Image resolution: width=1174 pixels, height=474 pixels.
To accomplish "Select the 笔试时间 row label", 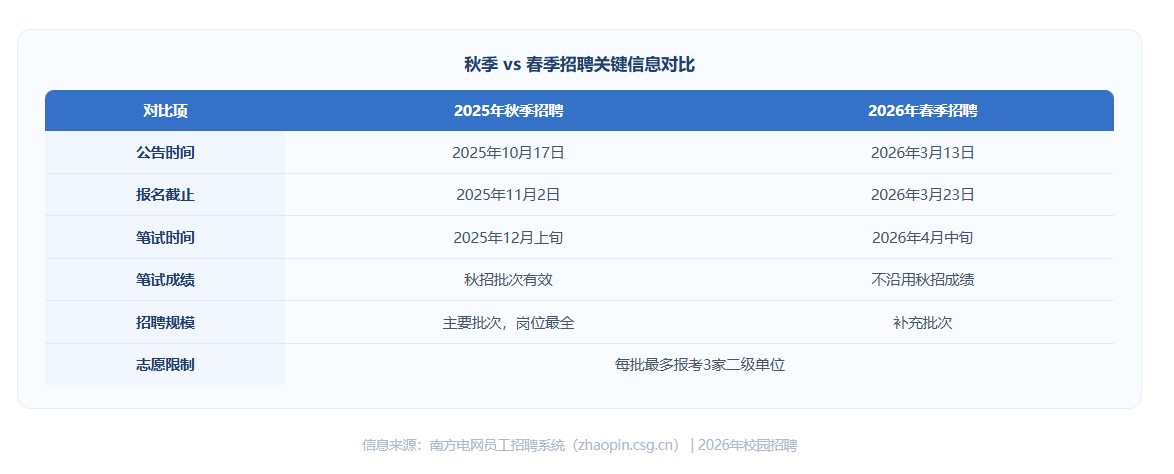I will [165, 237].
